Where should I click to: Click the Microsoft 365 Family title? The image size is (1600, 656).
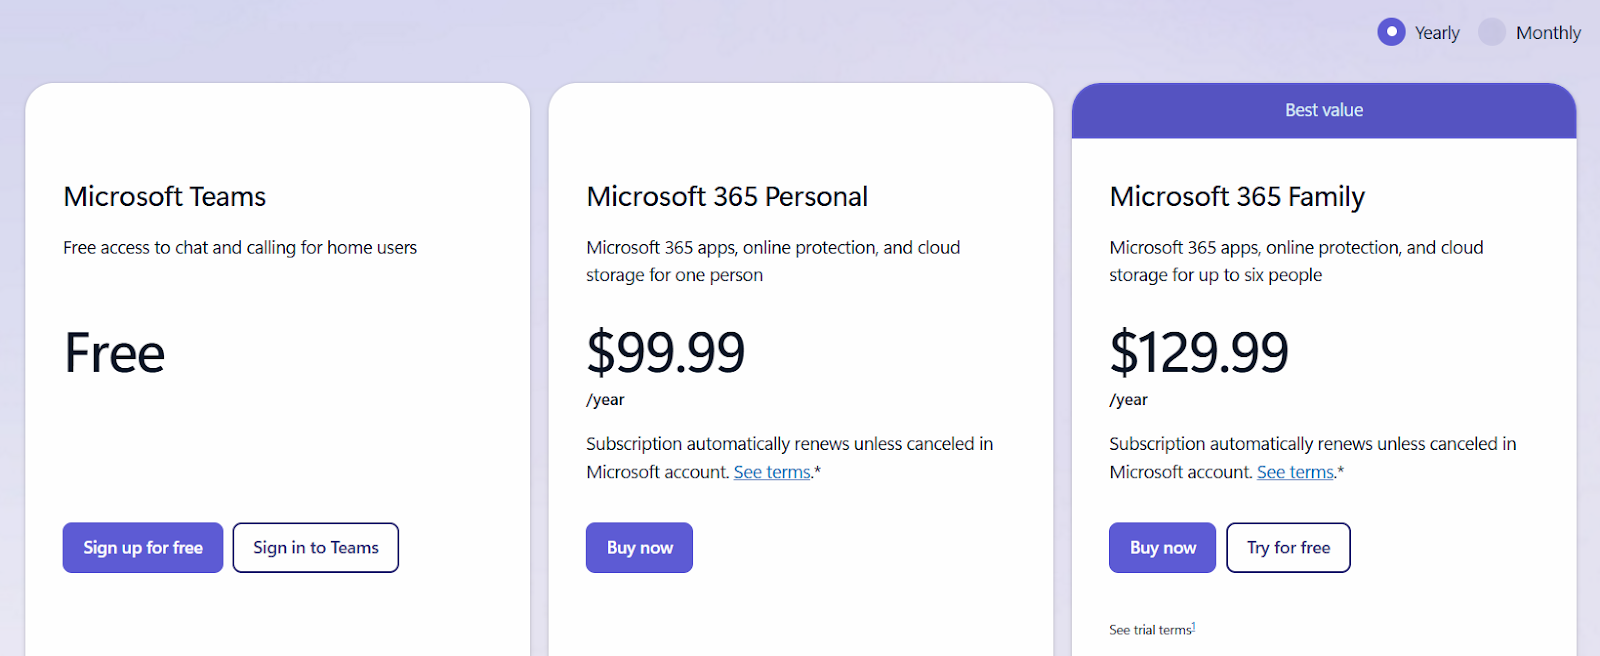(x=1236, y=196)
